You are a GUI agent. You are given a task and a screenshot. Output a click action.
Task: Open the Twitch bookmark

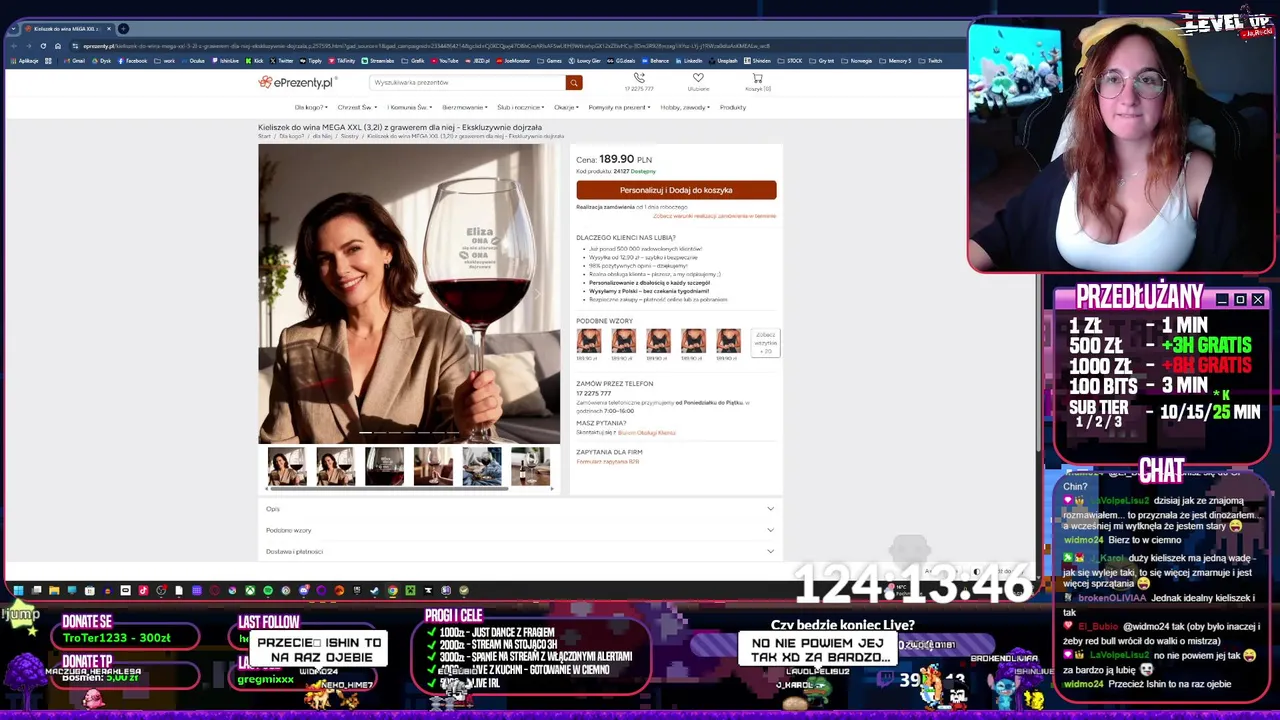[931, 61]
